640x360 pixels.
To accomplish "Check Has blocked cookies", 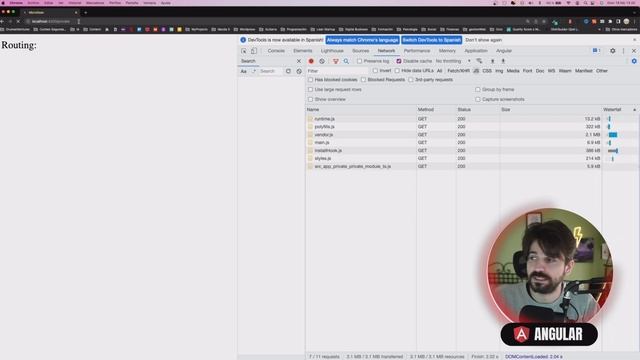I will coord(311,80).
